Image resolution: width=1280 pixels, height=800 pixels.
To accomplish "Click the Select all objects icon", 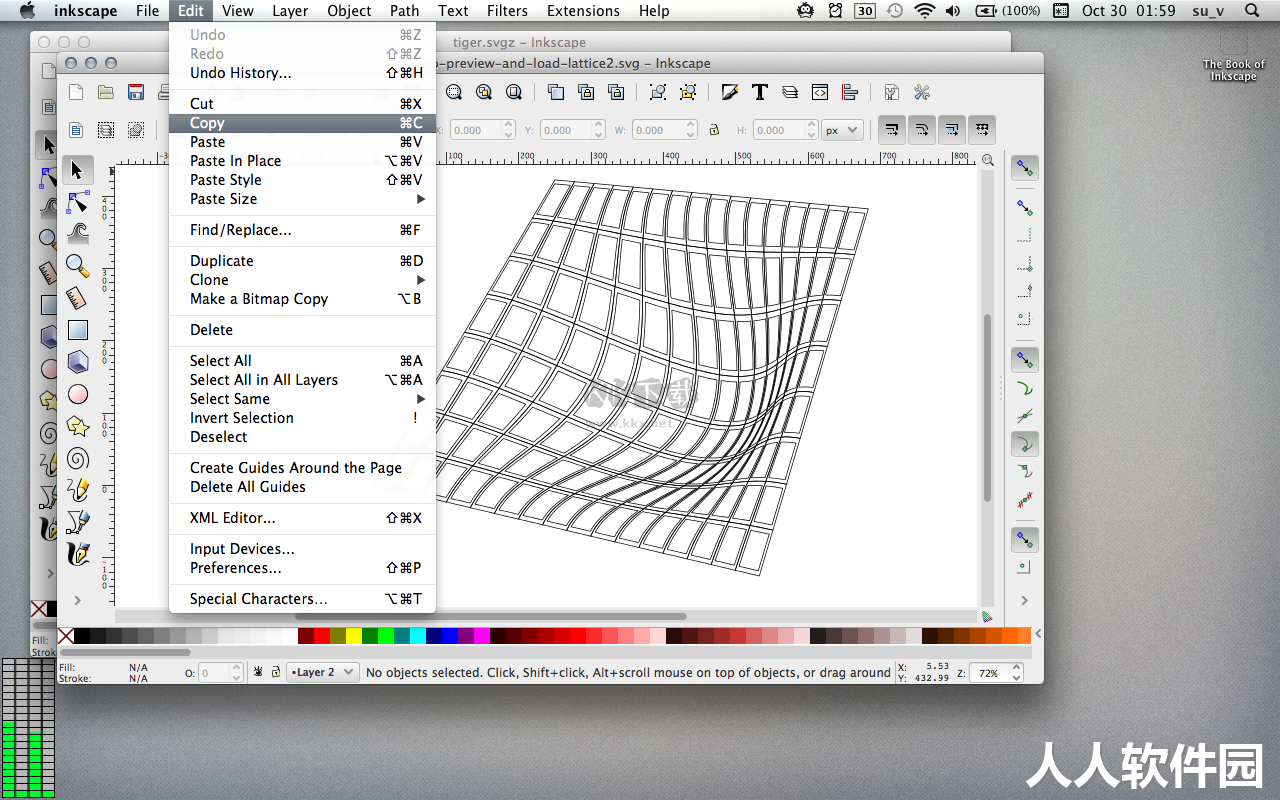I will coord(76,130).
